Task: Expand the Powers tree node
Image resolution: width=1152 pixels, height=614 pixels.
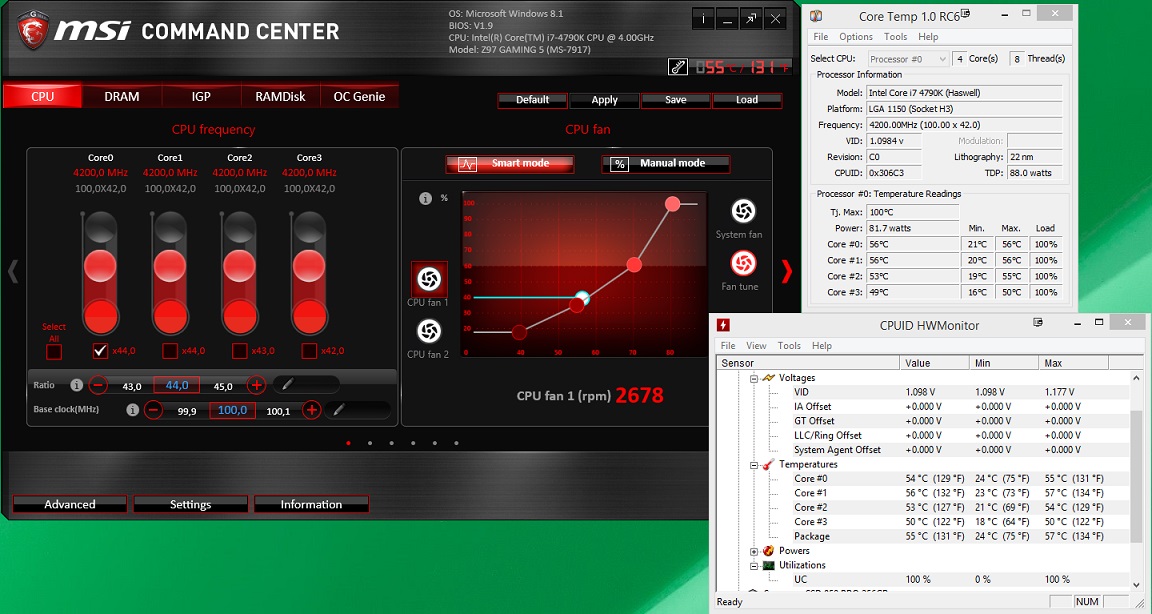Action: 754,551
